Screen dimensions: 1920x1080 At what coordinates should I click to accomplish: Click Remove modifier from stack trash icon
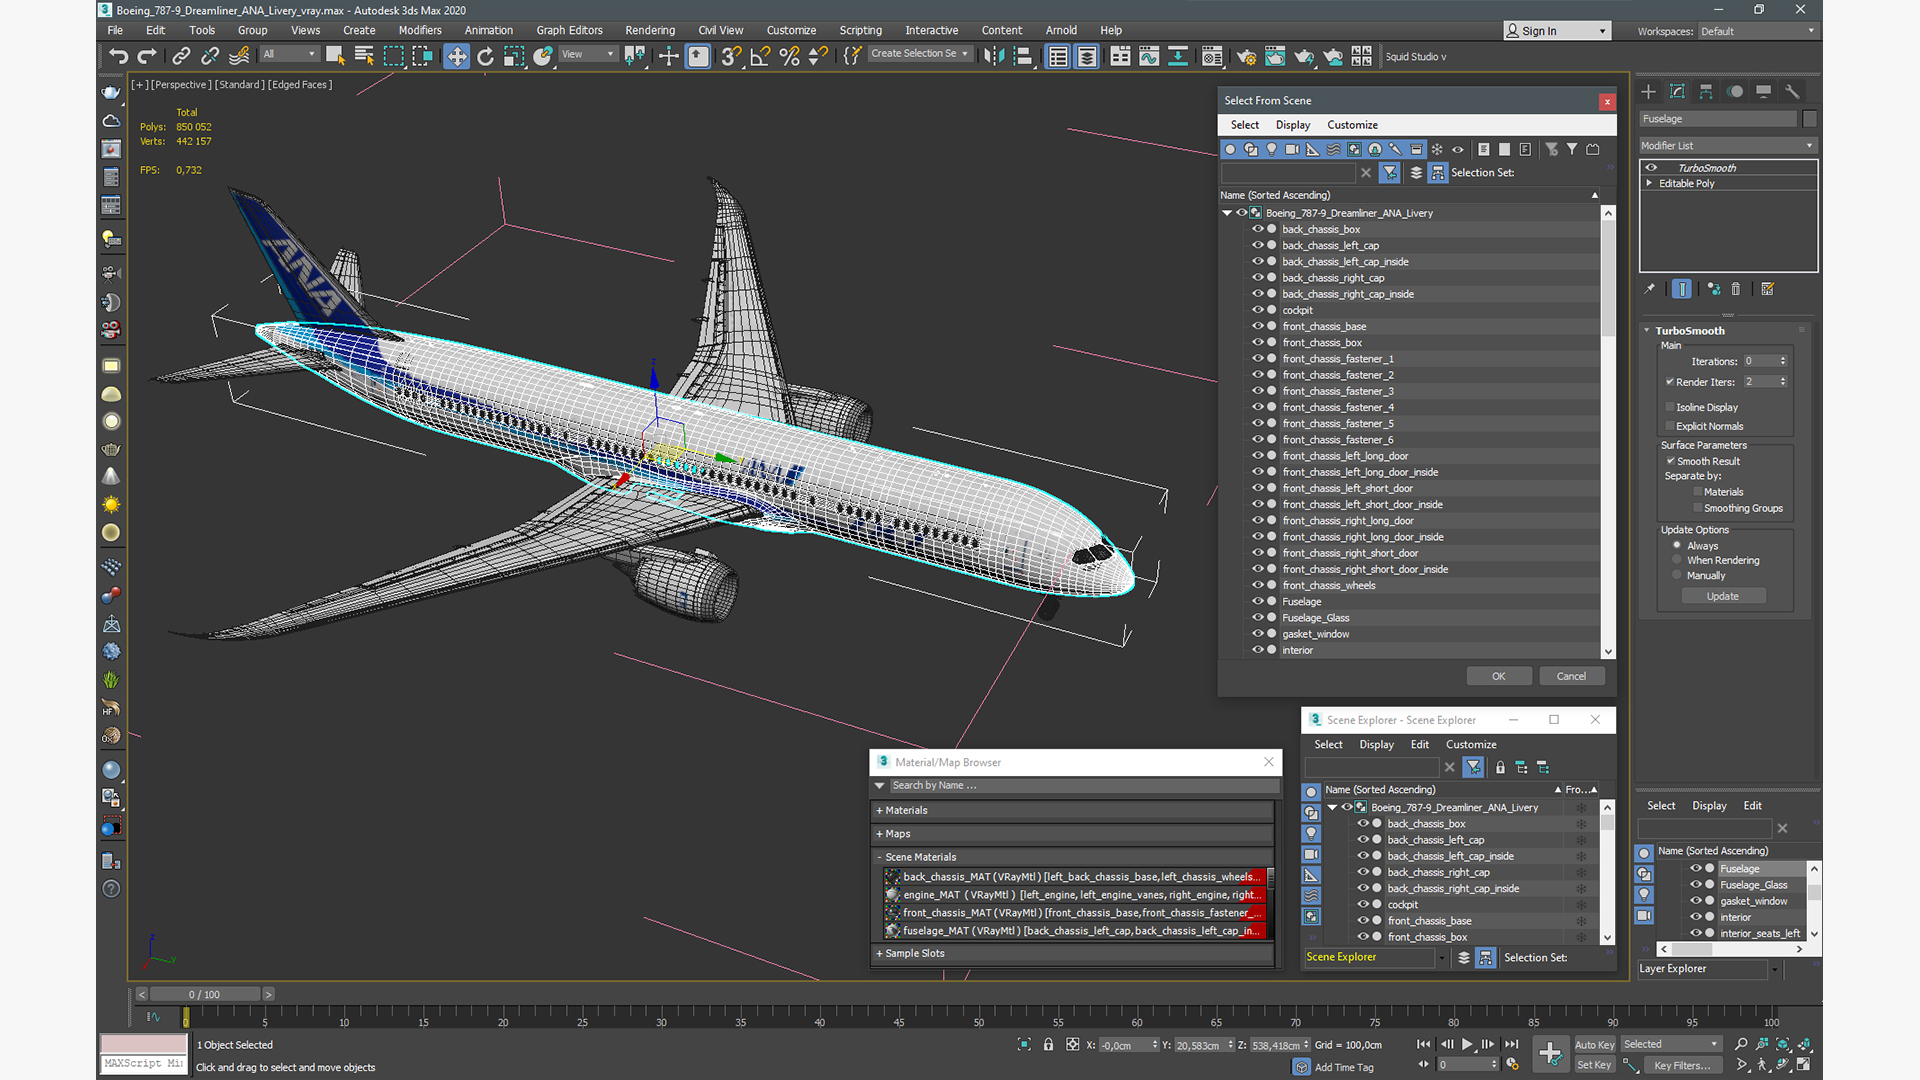tap(1736, 289)
